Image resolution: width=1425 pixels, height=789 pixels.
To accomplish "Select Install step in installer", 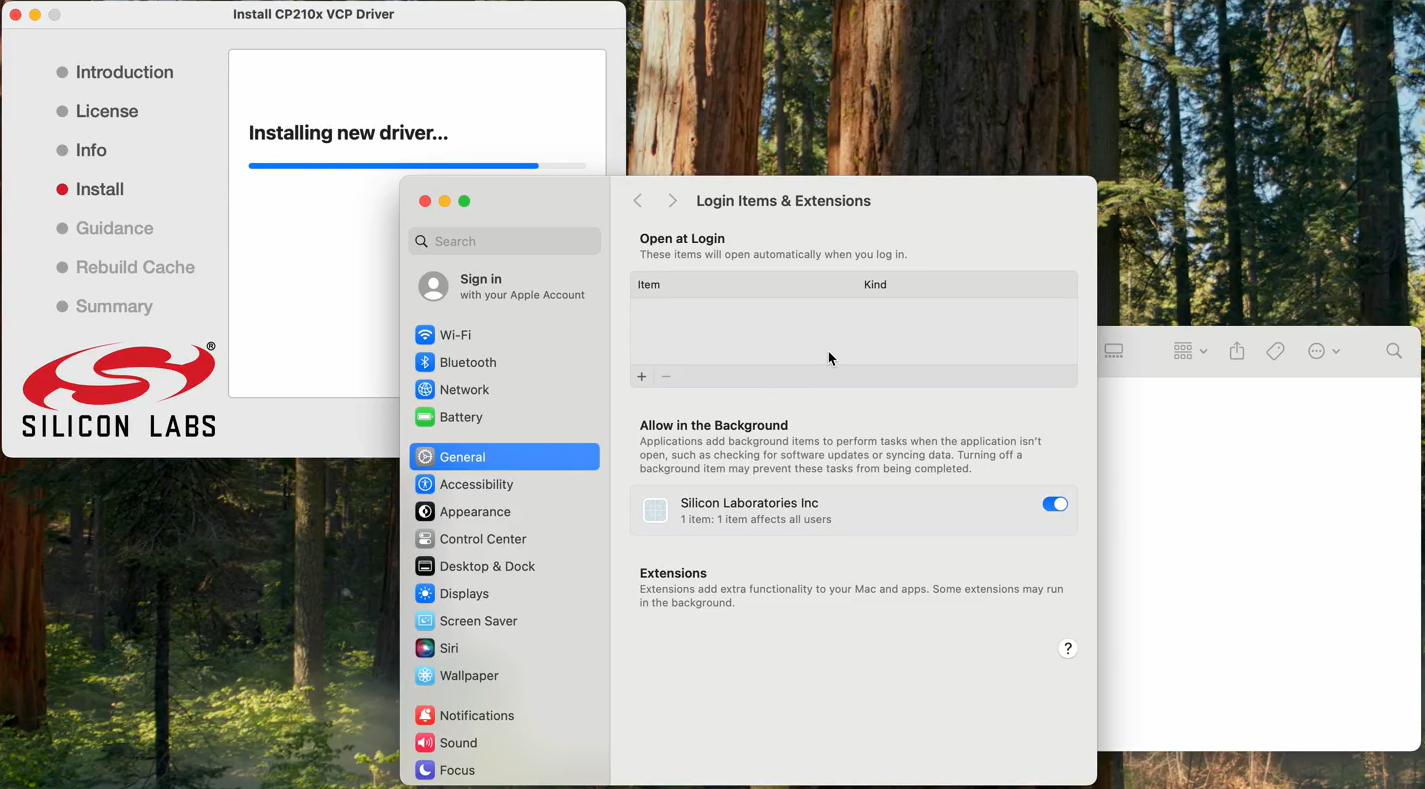I will [x=90, y=189].
